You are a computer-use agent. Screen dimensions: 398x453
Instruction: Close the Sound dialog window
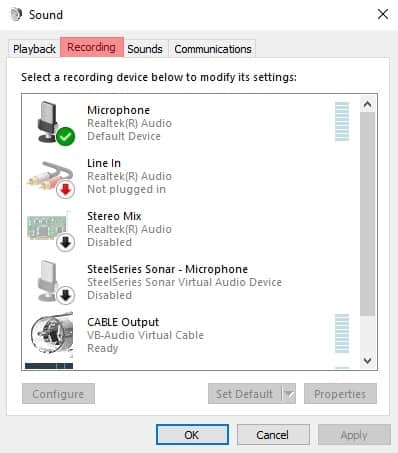383,14
